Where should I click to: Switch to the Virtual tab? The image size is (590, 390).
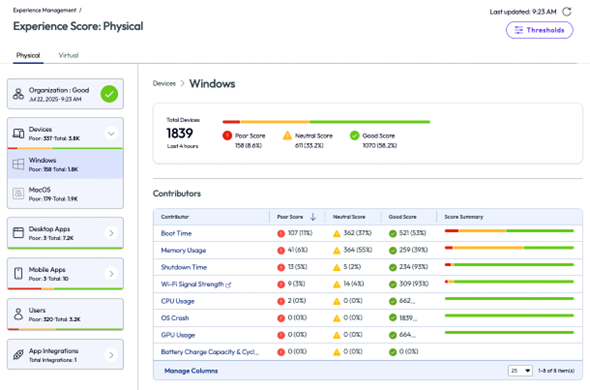point(68,55)
